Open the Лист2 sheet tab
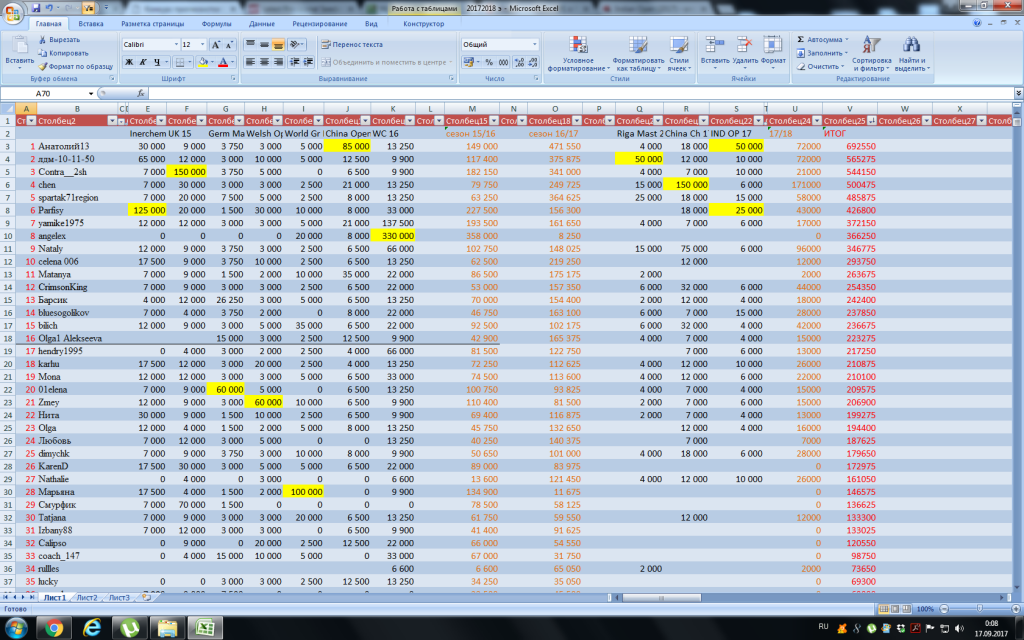Screen dimensions: 1024x640 [x=87, y=597]
